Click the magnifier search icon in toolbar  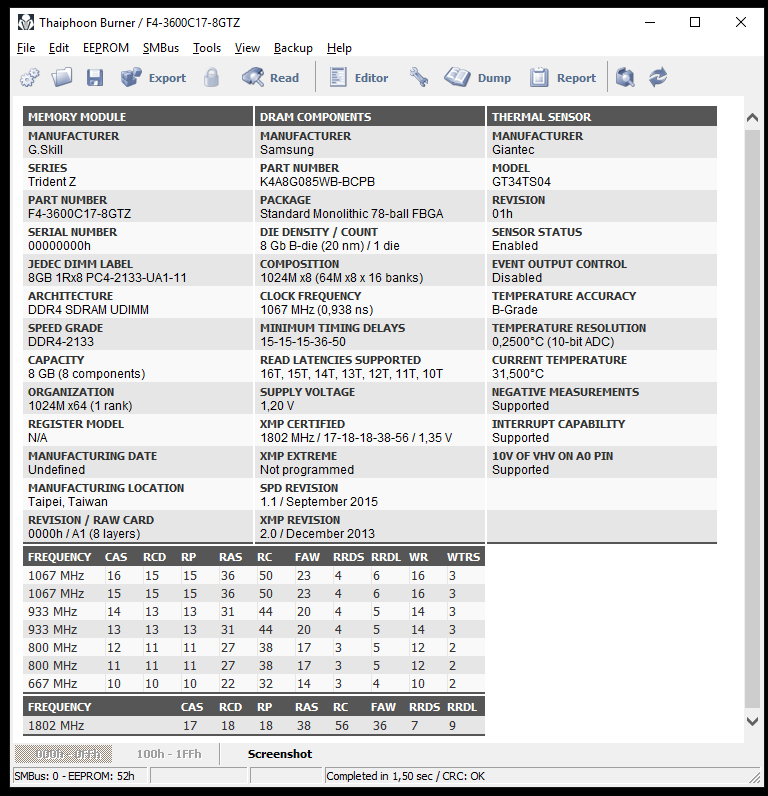click(x=625, y=78)
